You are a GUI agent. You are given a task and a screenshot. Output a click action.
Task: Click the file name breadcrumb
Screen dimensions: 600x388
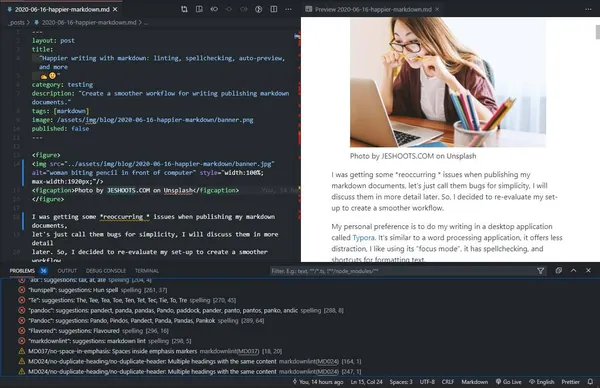point(89,23)
